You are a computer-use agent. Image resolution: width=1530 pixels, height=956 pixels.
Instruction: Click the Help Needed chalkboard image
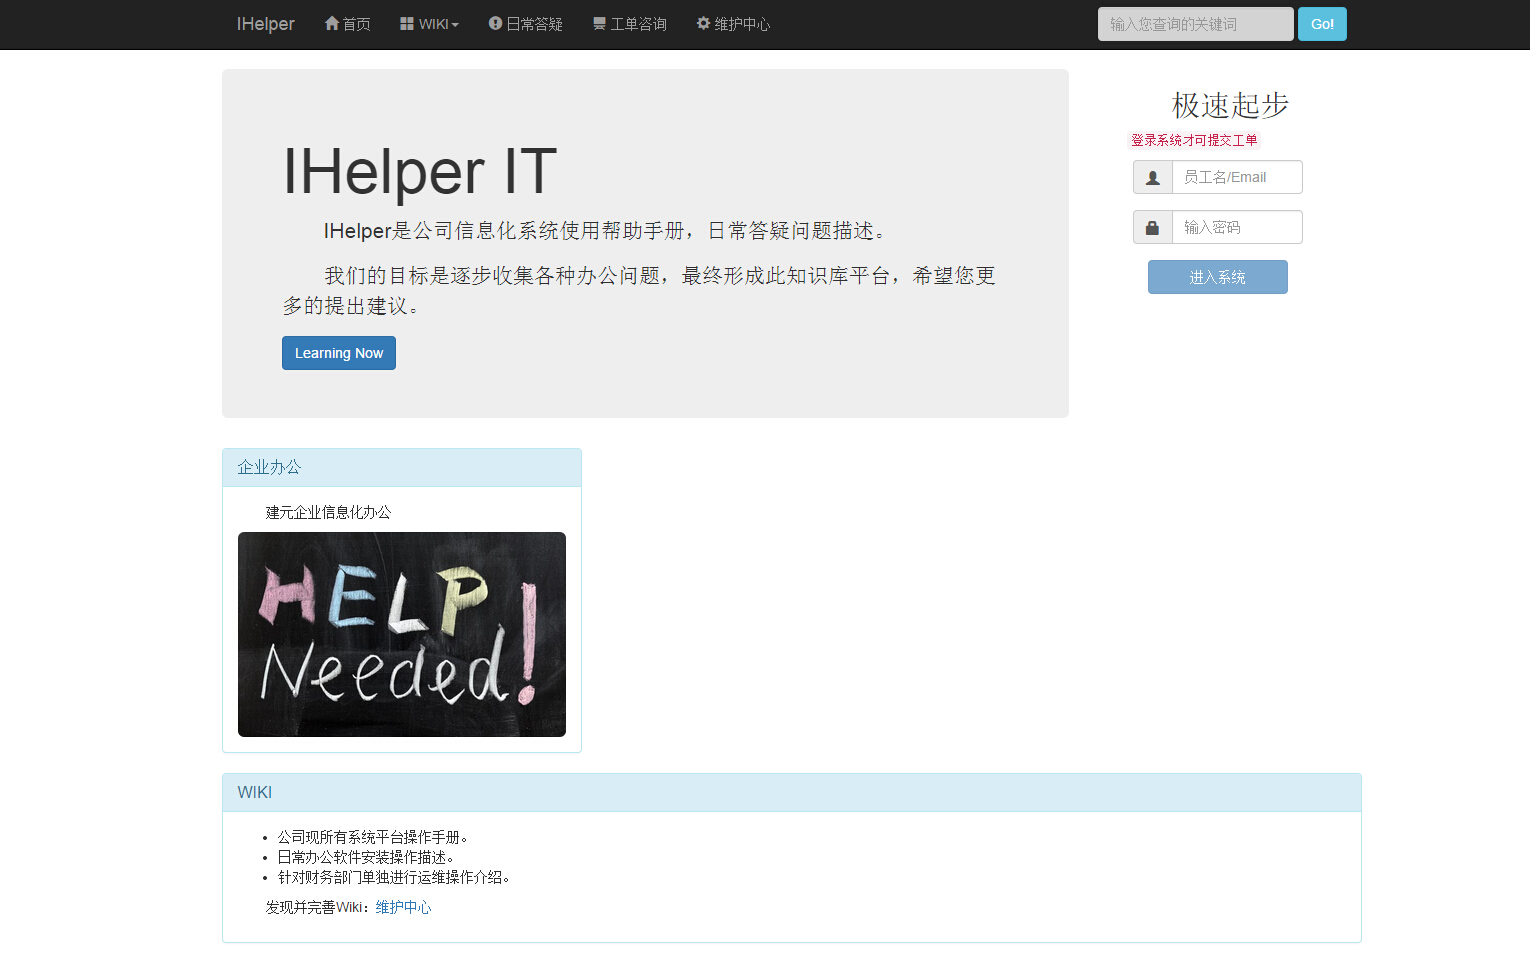[x=402, y=634]
